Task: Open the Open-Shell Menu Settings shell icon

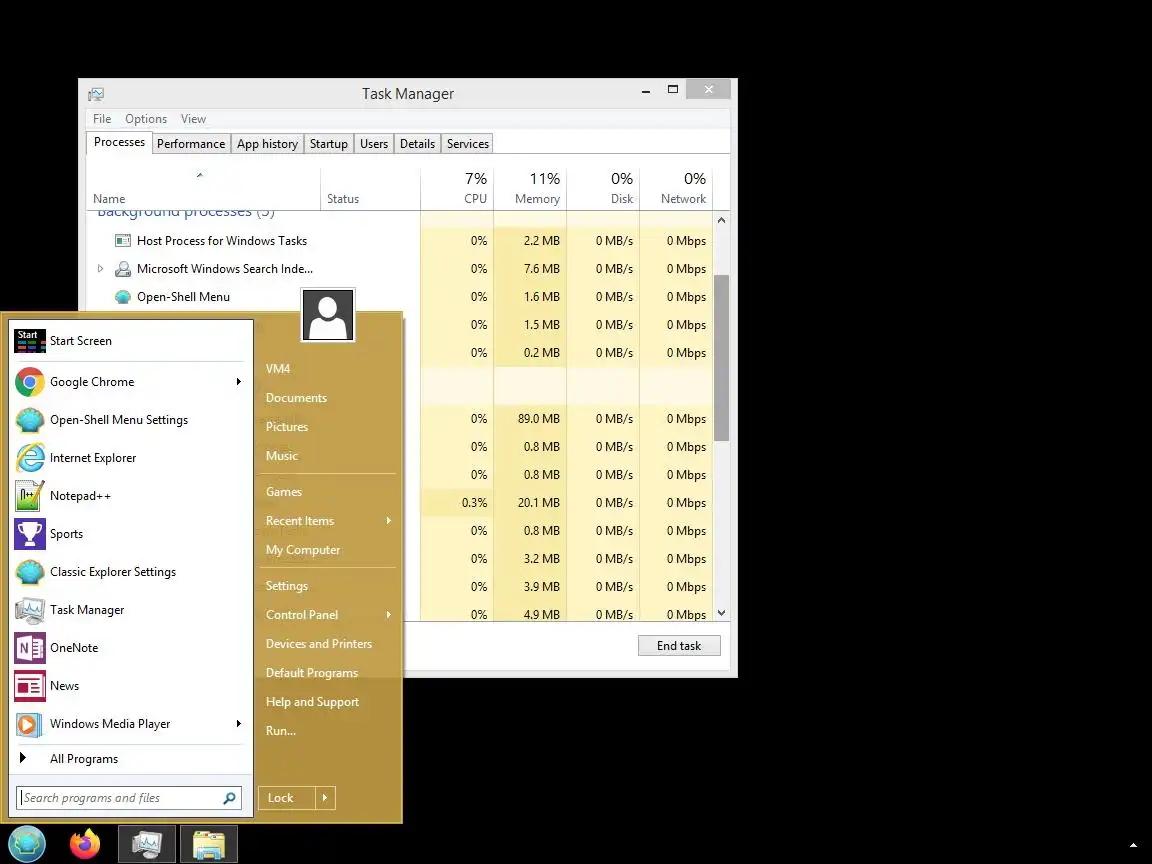Action: pos(30,420)
